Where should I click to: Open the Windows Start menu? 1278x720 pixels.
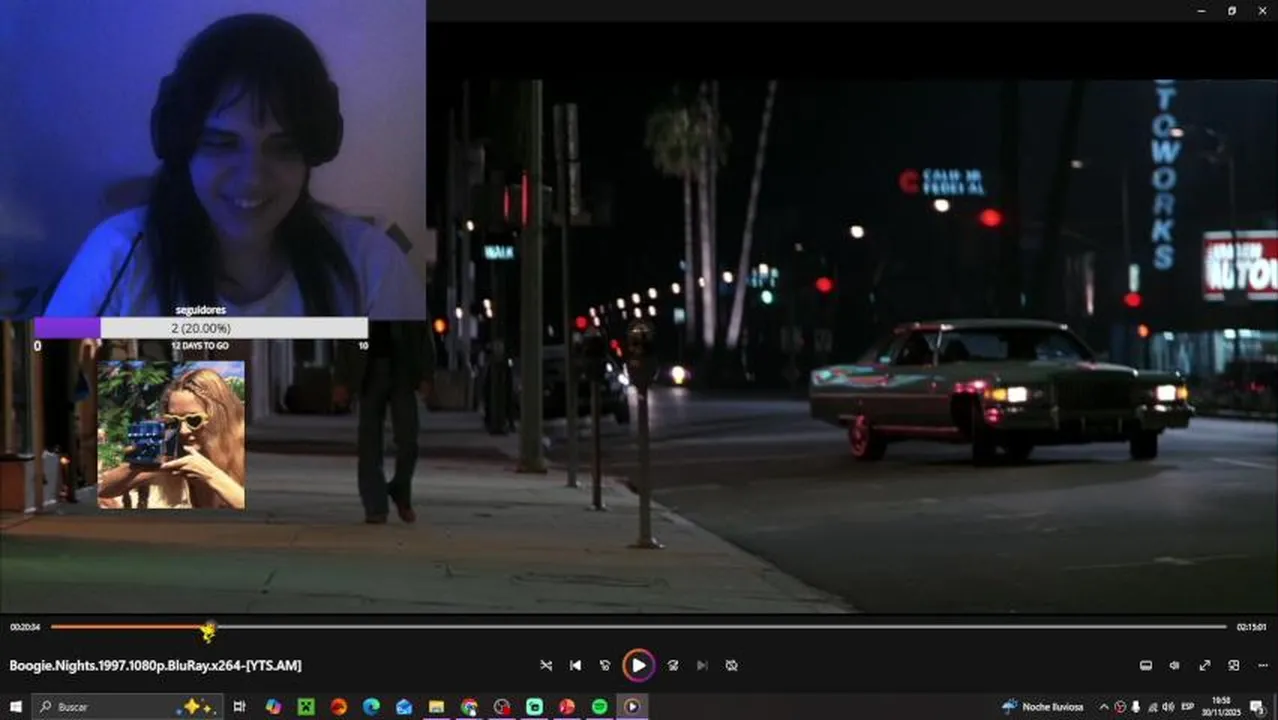tap(15, 706)
